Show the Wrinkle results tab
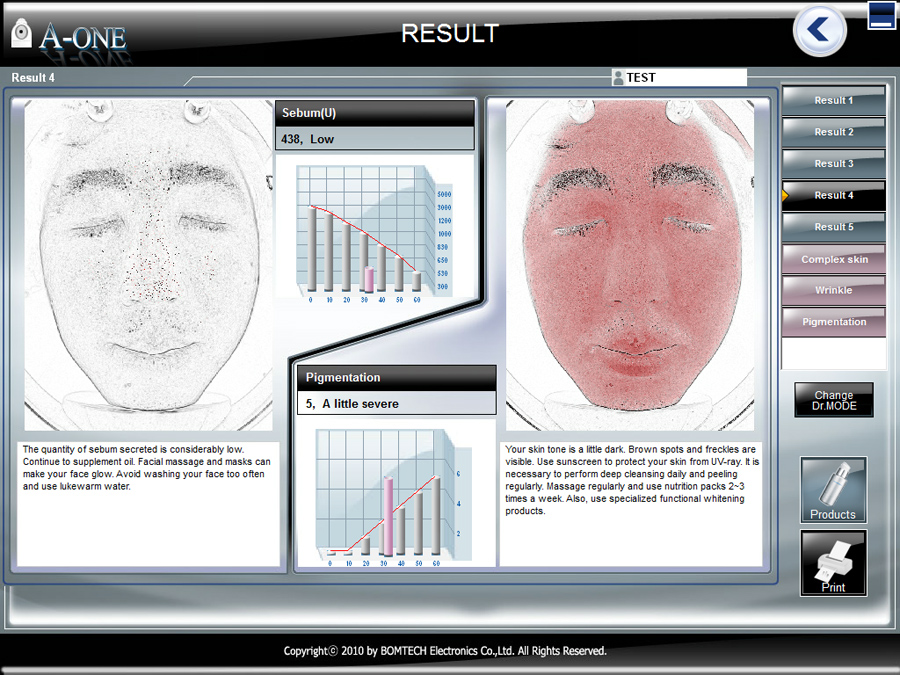Image resolution: width=900 pixels, height=675 pixels. [833, 290]
